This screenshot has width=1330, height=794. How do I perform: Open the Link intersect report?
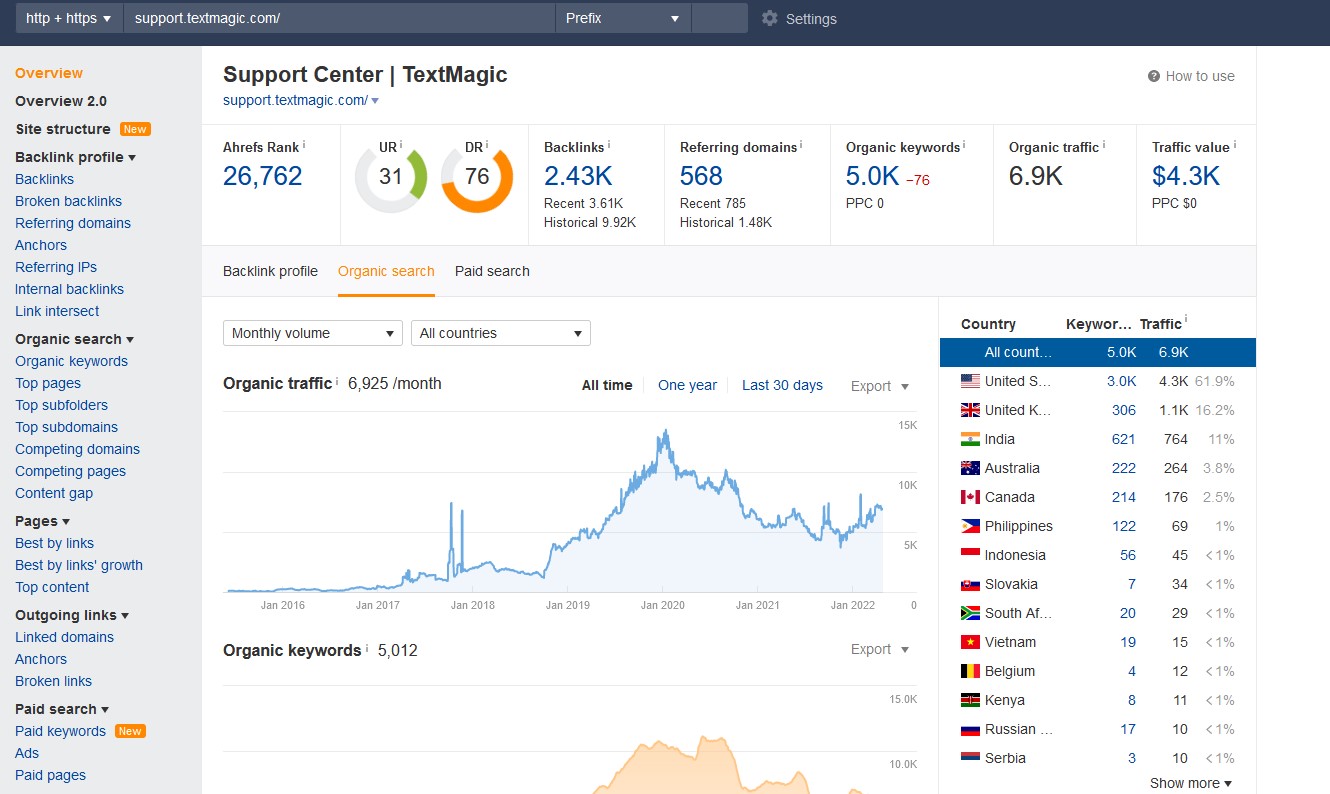coord(57,311)
